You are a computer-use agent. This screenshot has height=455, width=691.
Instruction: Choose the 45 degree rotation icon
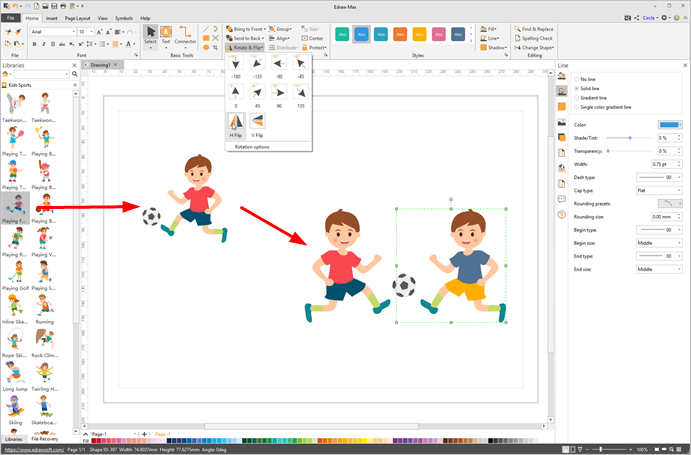257,92
